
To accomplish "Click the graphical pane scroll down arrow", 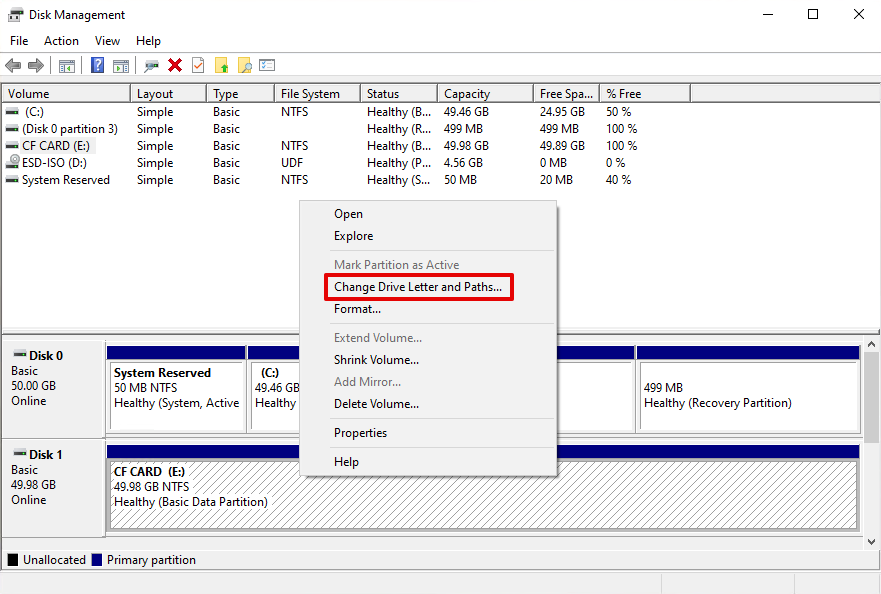I will coord(871,542).
